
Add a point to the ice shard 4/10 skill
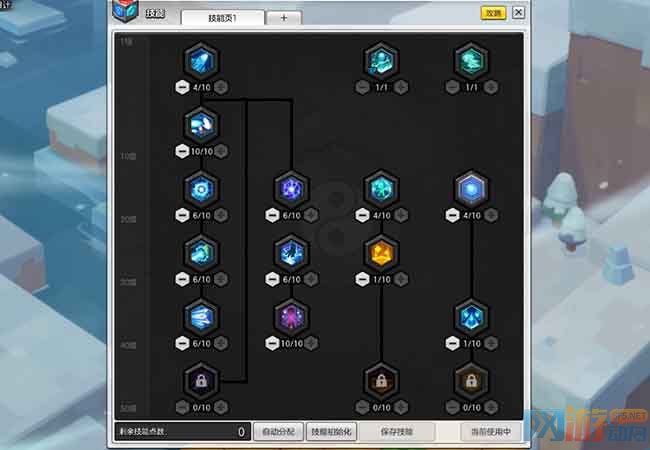[221, 87]
